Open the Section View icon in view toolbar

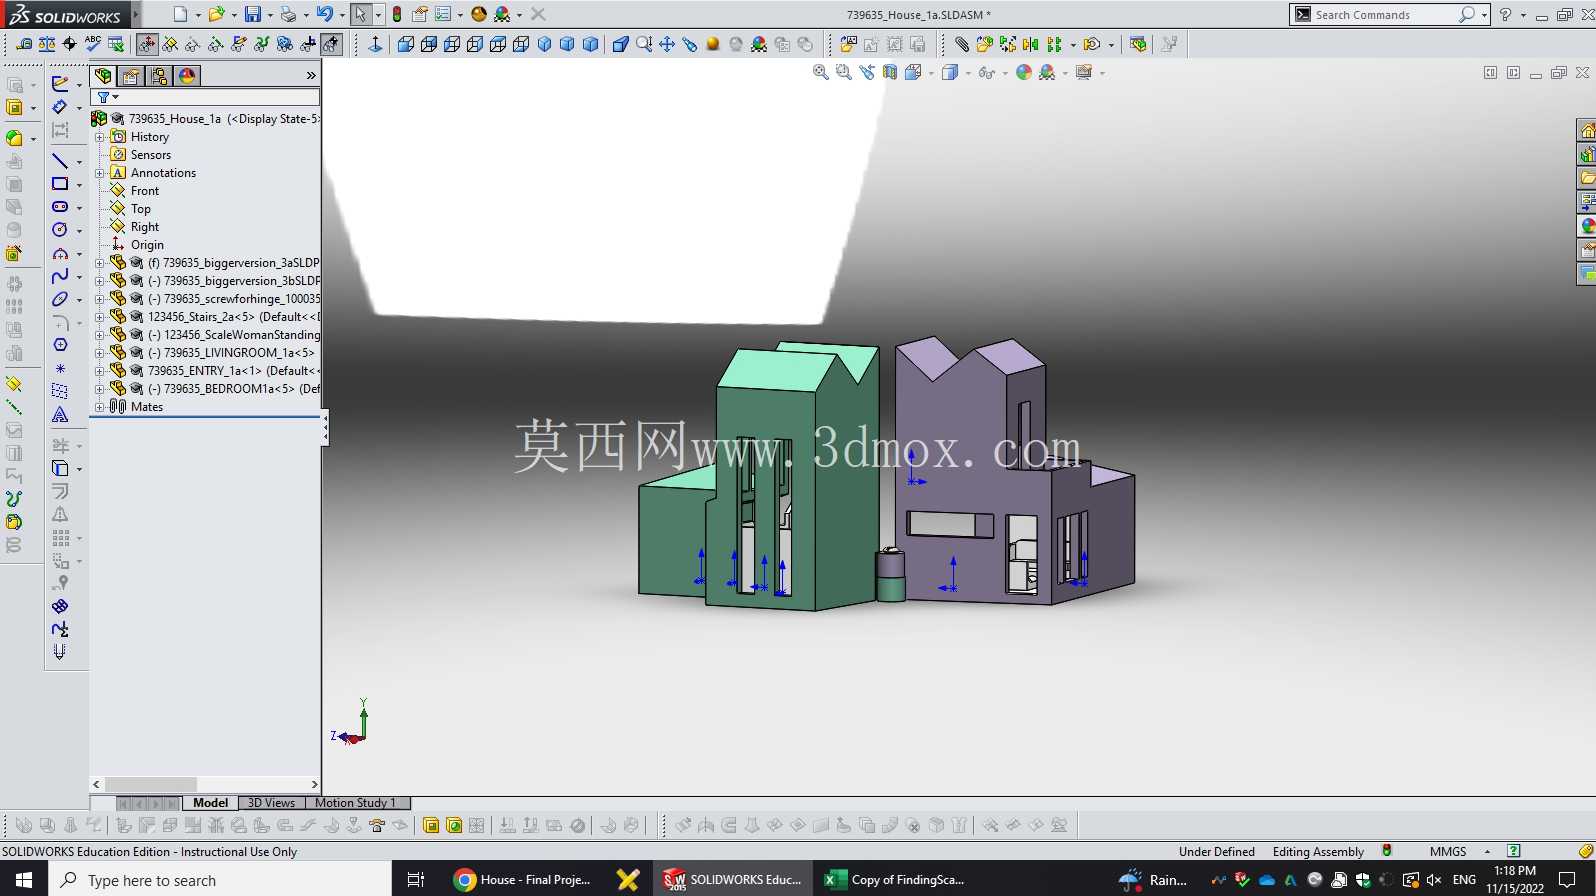[x=889, y=72]
